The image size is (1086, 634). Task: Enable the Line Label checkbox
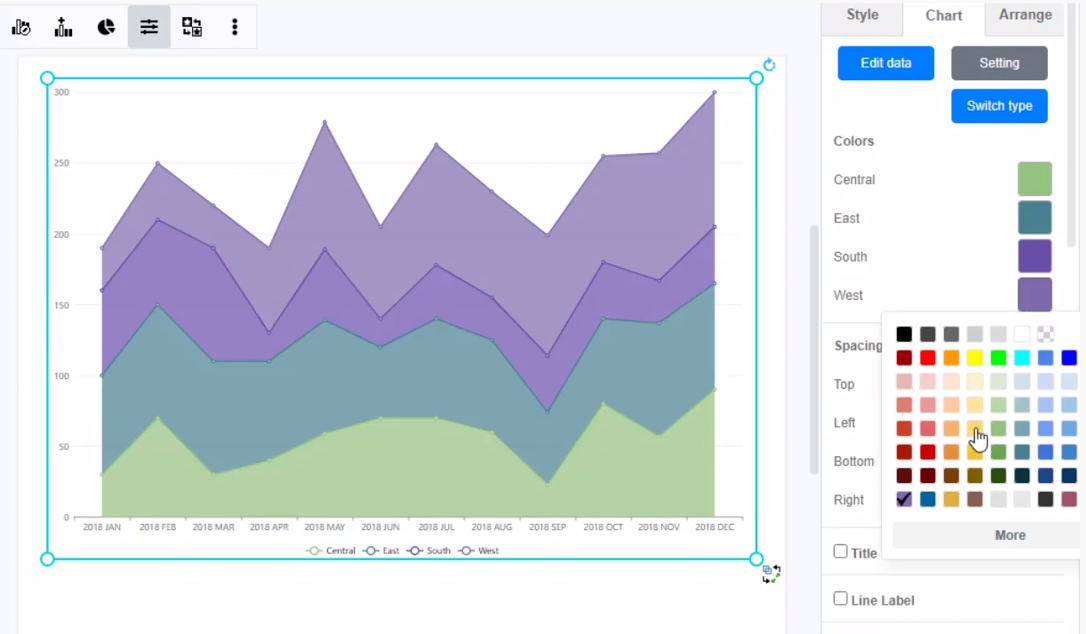pos(840,599)
